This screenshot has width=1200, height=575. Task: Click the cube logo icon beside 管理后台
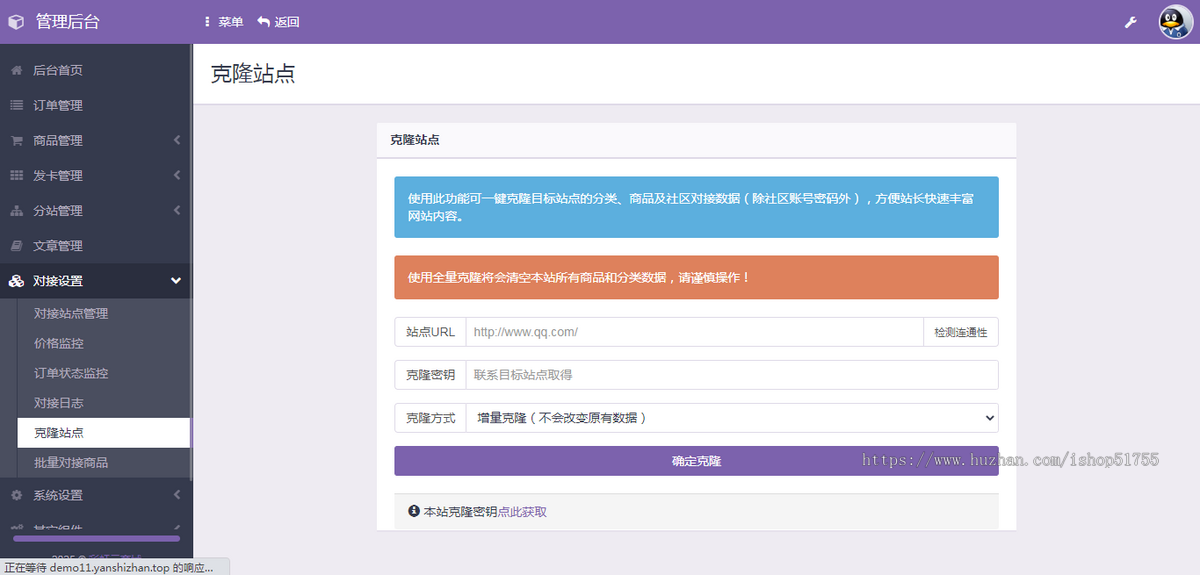[x=16, y=22]
